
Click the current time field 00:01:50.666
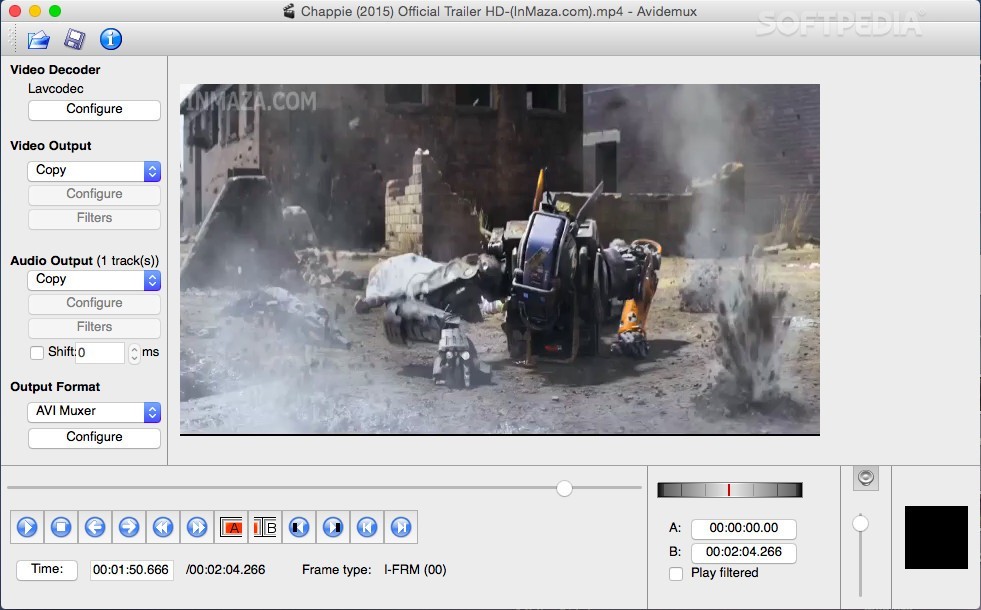click(131, 570)
